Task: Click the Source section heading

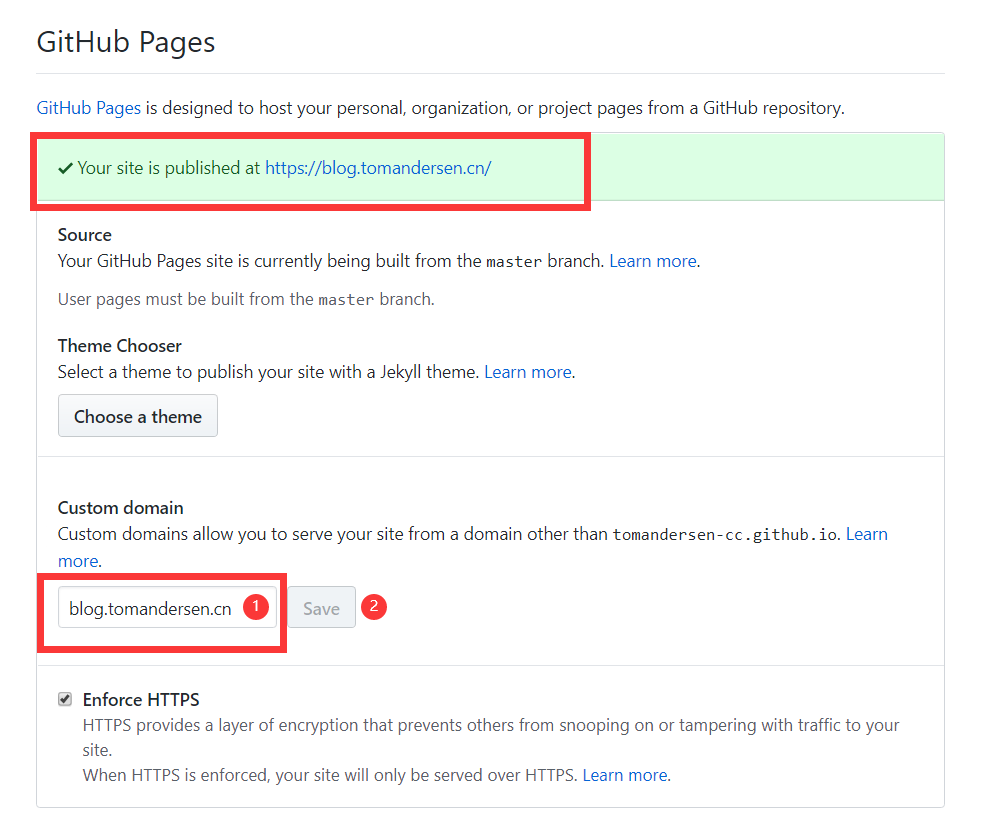Action: tap(85, 235)
